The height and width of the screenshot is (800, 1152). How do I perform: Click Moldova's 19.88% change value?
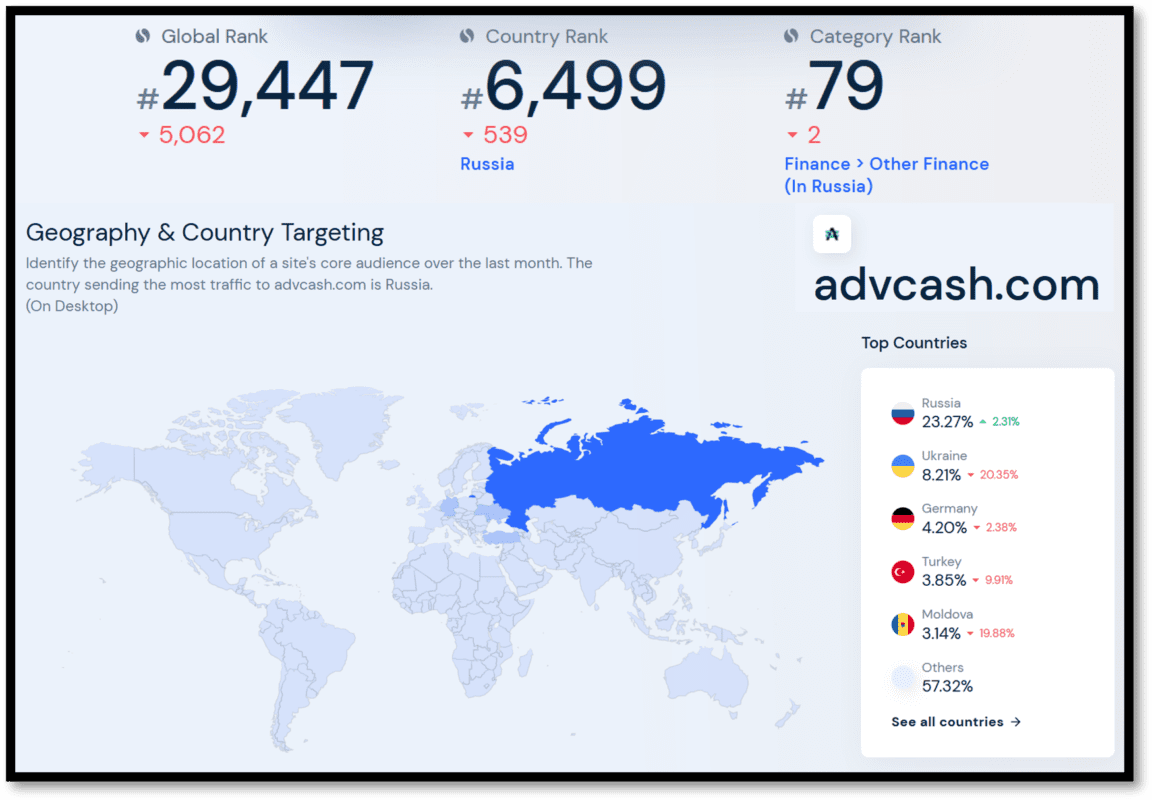[996, 633]
